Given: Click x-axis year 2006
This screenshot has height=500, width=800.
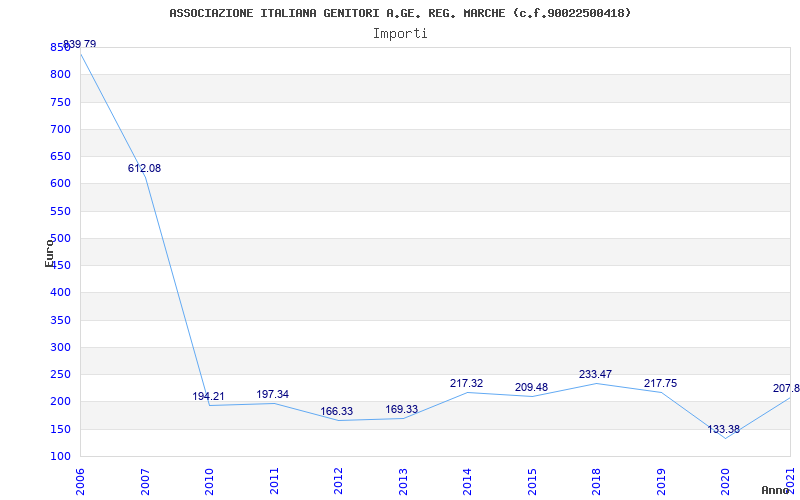Looking at the screenshot, I should (80, 482).
